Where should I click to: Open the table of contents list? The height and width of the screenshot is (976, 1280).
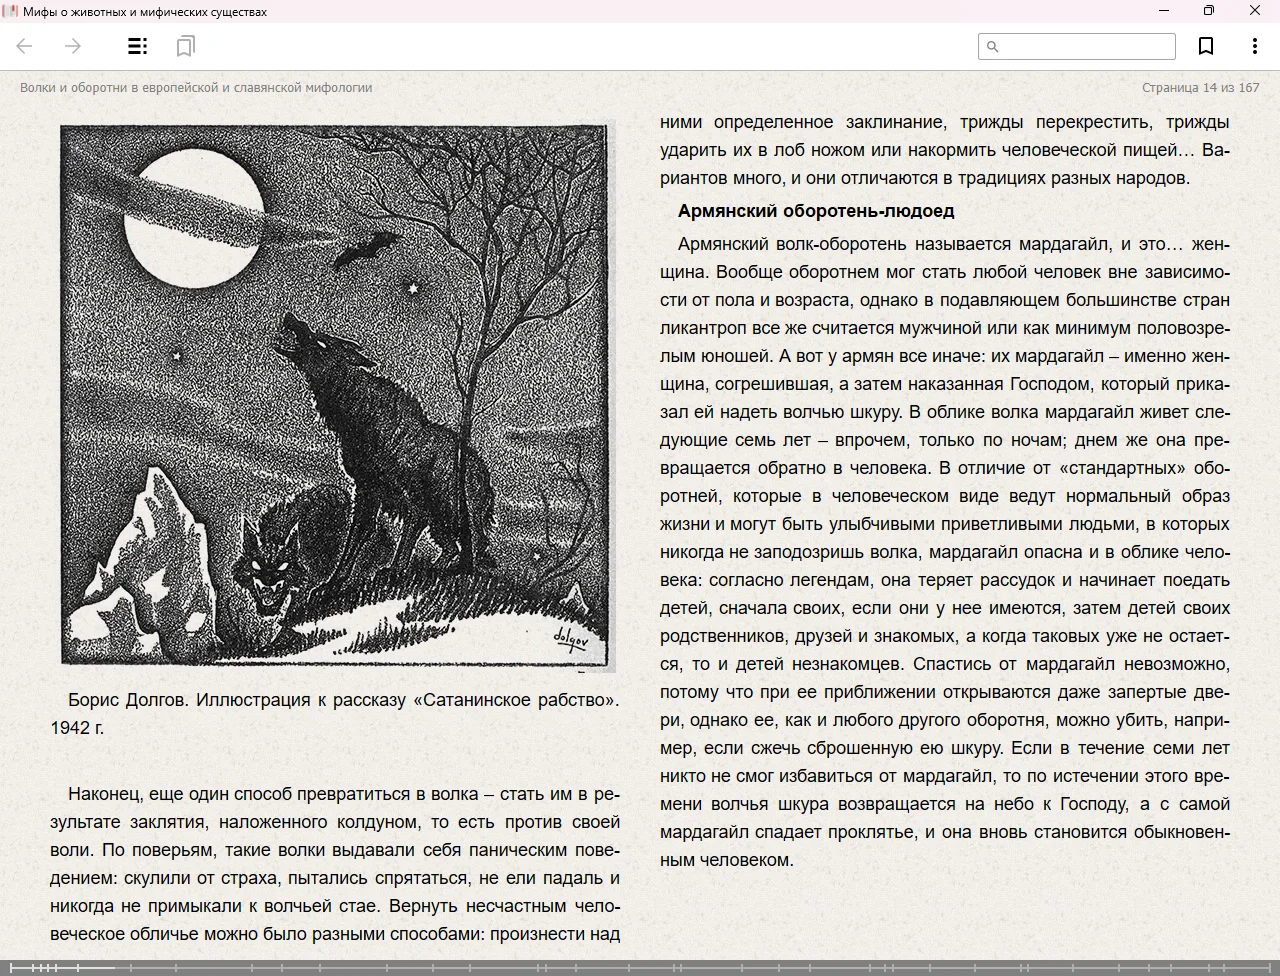[x=138, y=46]
